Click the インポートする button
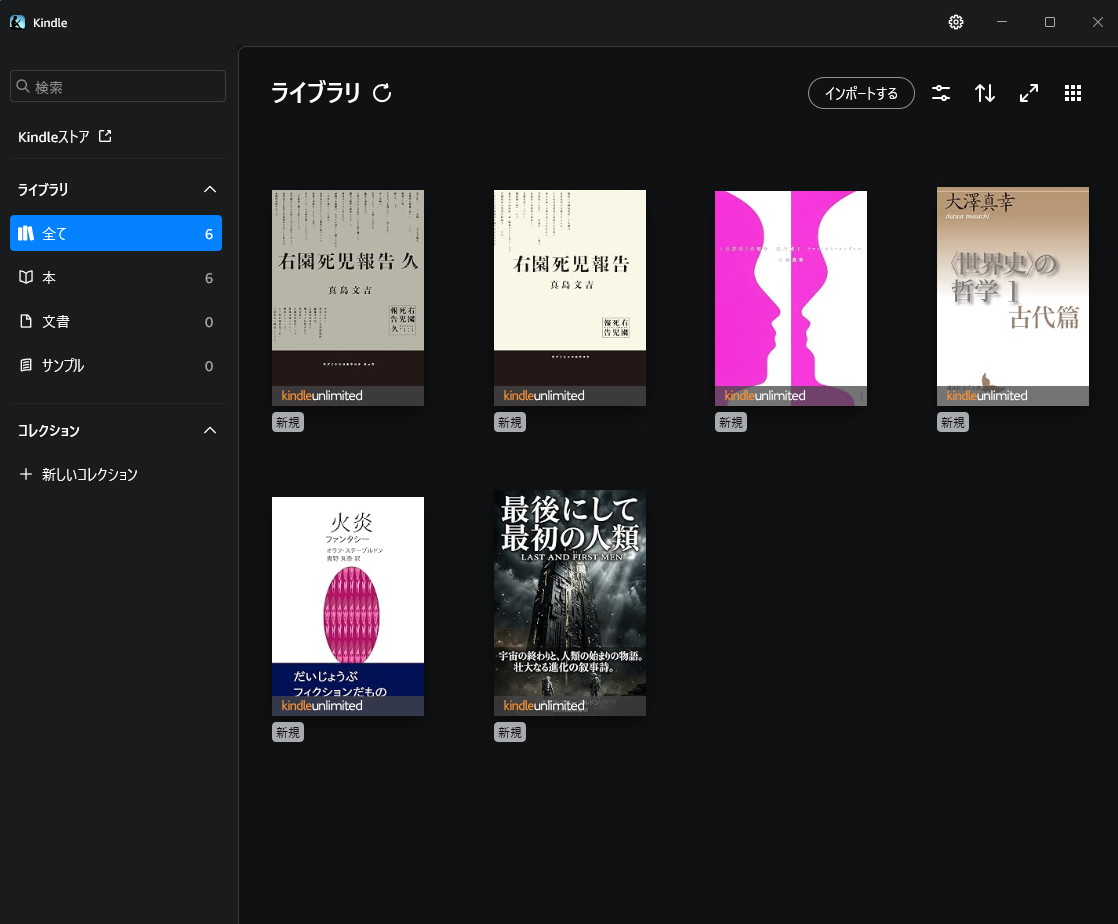The height and width of the screenshot is (924, 1118). [x=861, y=93]
